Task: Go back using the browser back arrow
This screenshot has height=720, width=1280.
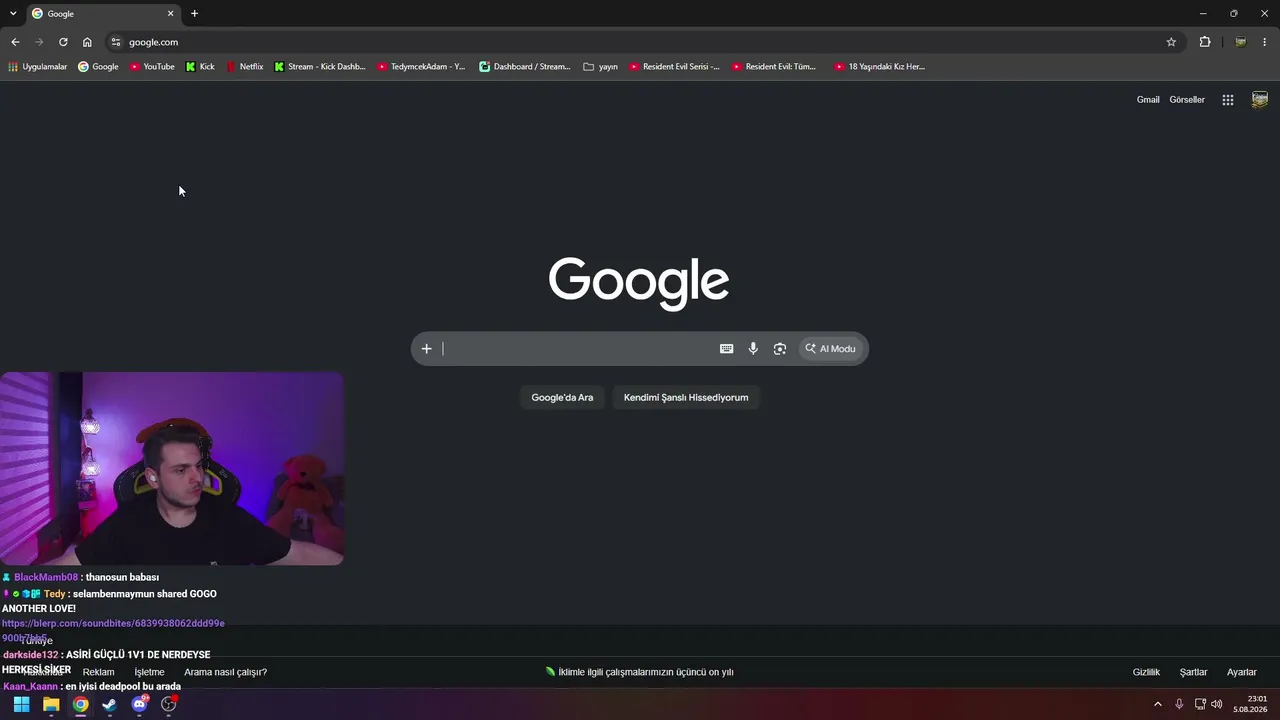Action: [x=15, y=42]
